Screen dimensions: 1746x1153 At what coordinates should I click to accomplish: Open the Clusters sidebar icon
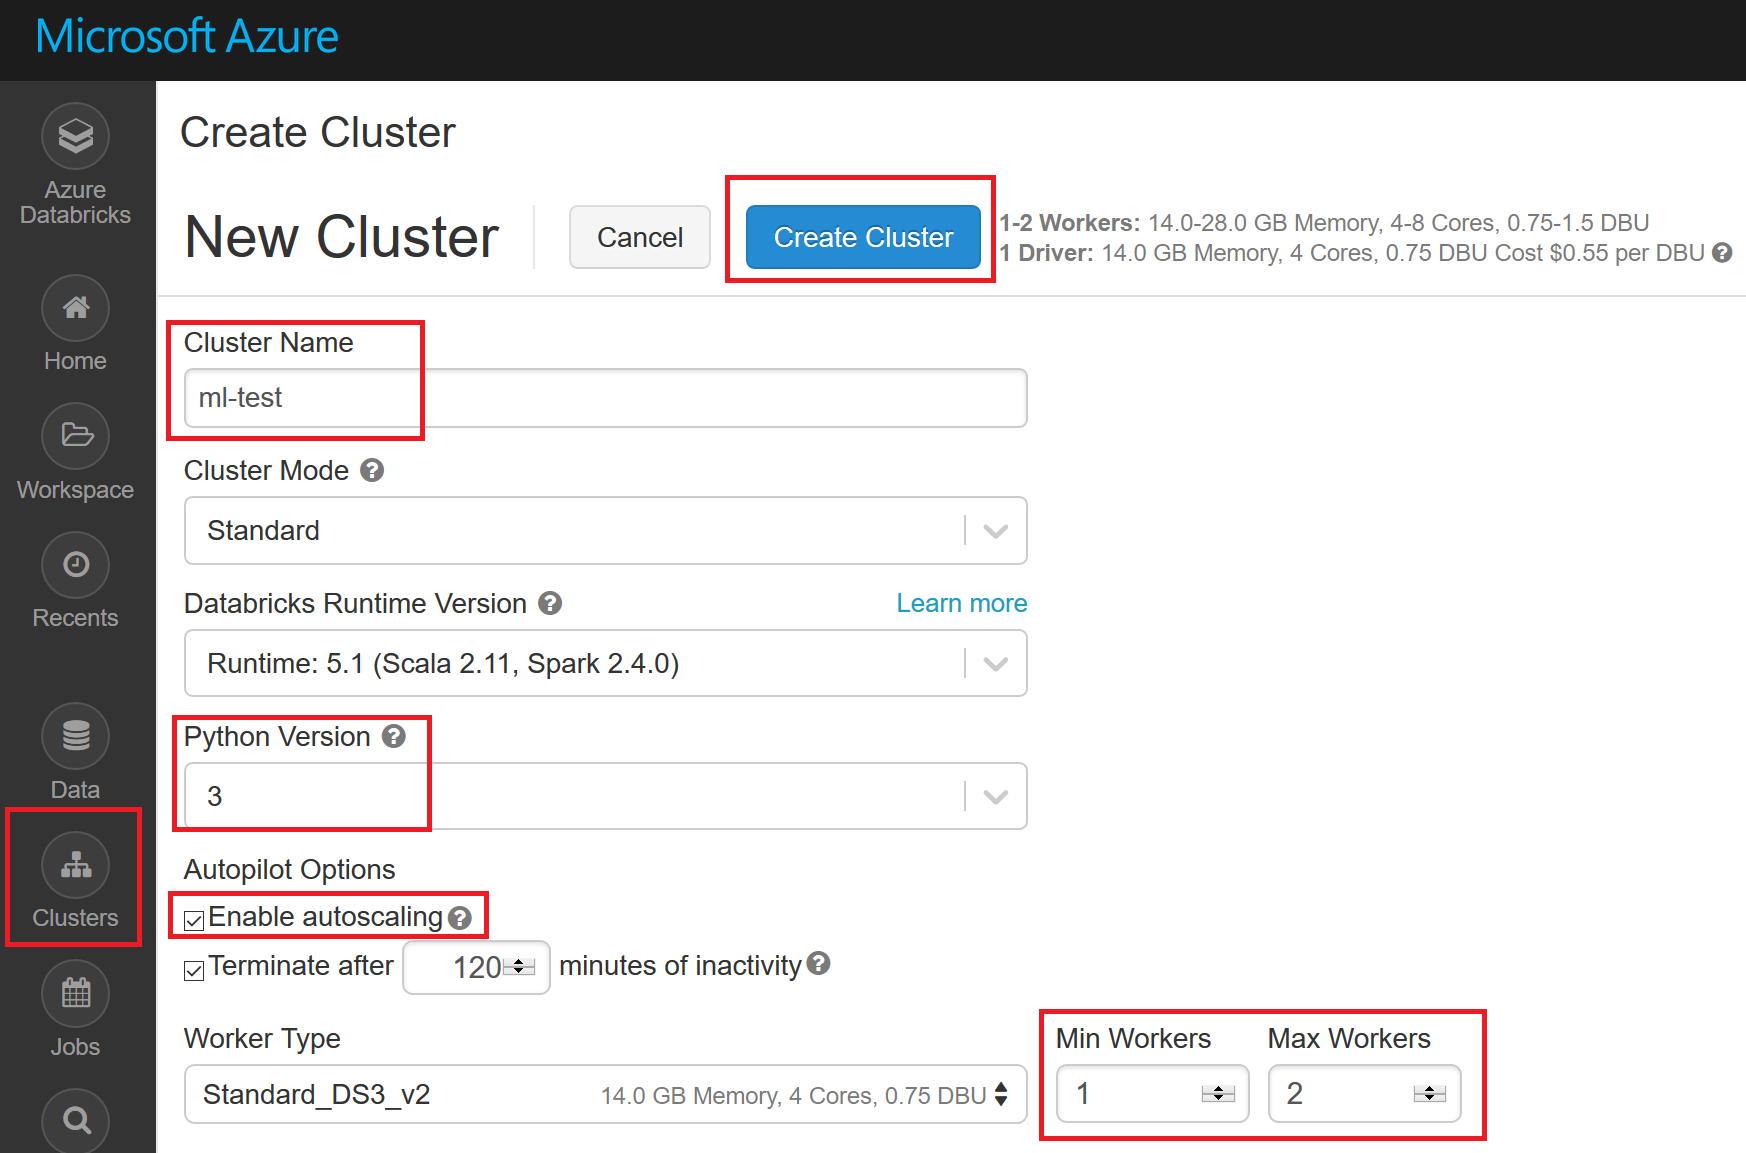click(x=75, y=865)
